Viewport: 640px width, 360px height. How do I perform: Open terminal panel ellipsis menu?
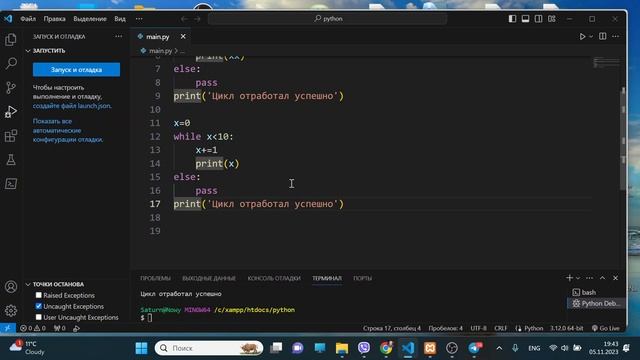(589, 278)
